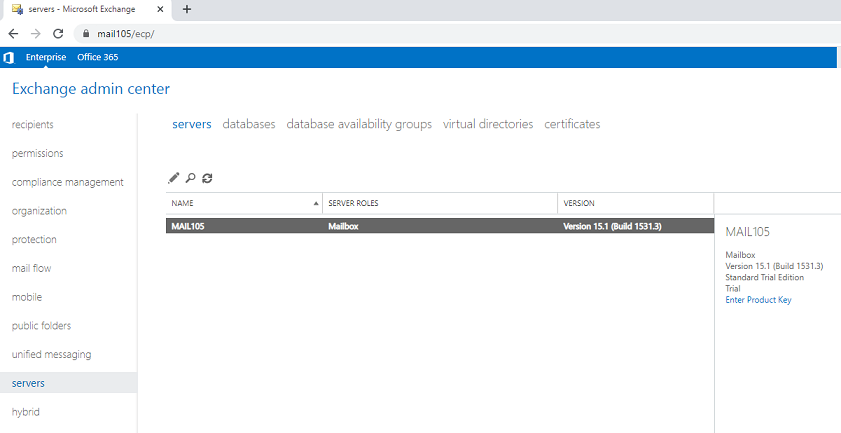Click the Office logo in blue bar

[x=9, y=57]
